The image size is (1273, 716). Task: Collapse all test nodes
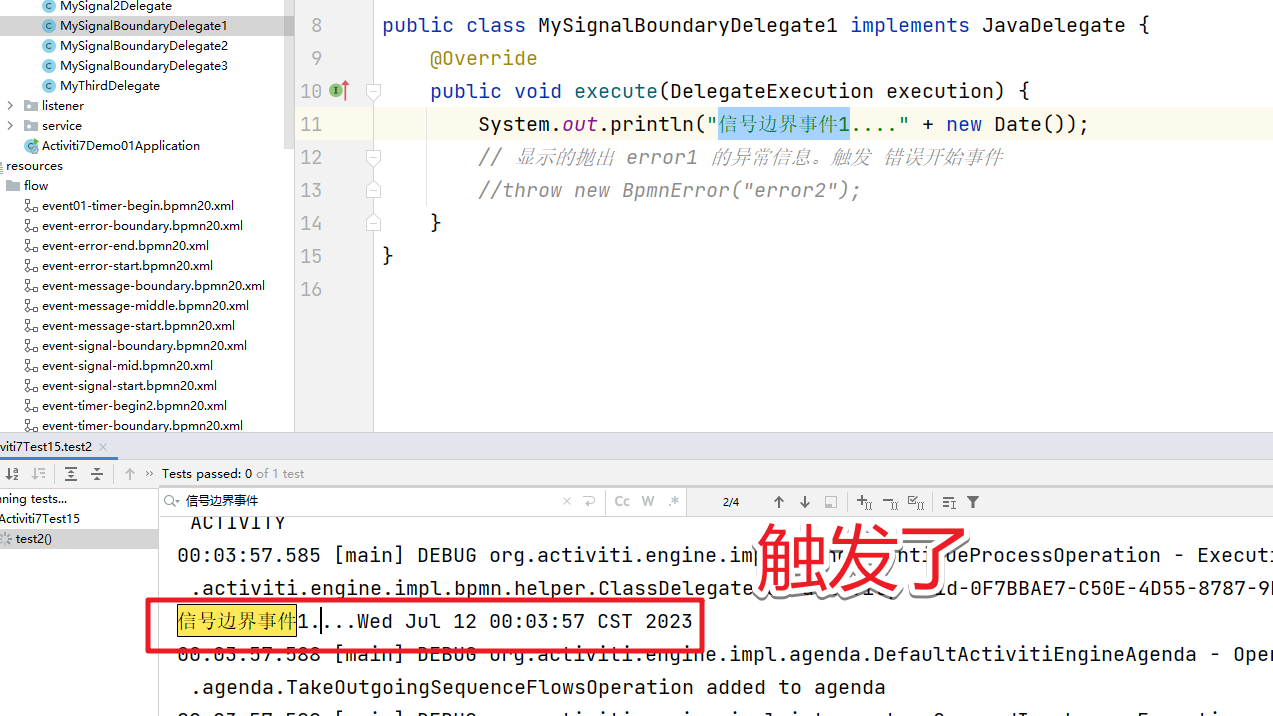96,474
